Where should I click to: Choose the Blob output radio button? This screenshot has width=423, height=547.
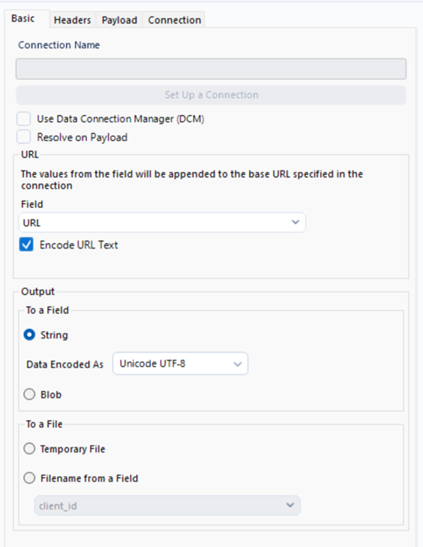coord(29,394)
